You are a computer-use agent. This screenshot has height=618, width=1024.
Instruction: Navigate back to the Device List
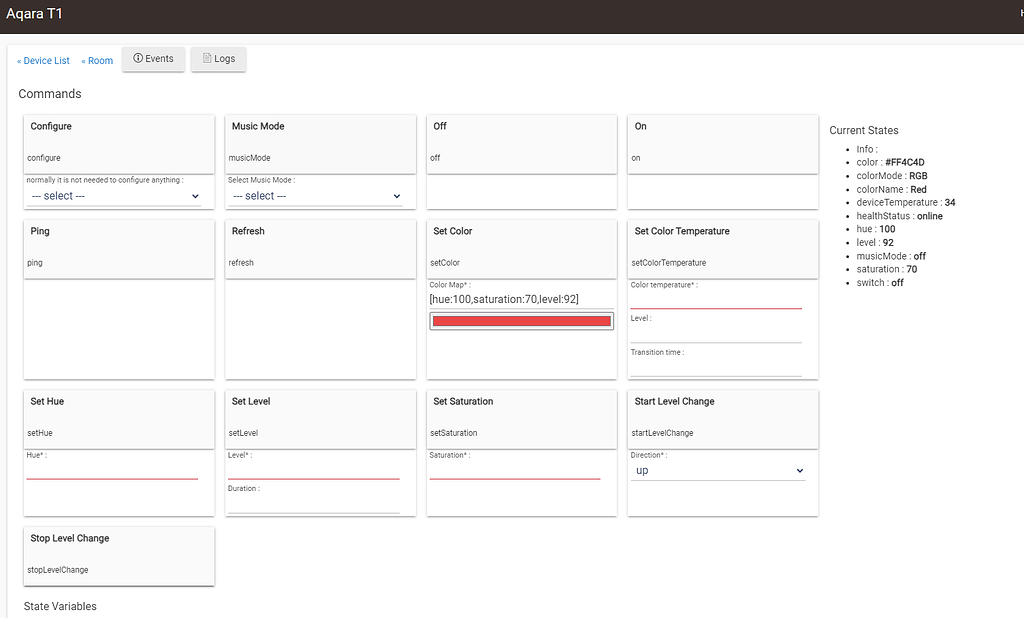coord(43,60)
